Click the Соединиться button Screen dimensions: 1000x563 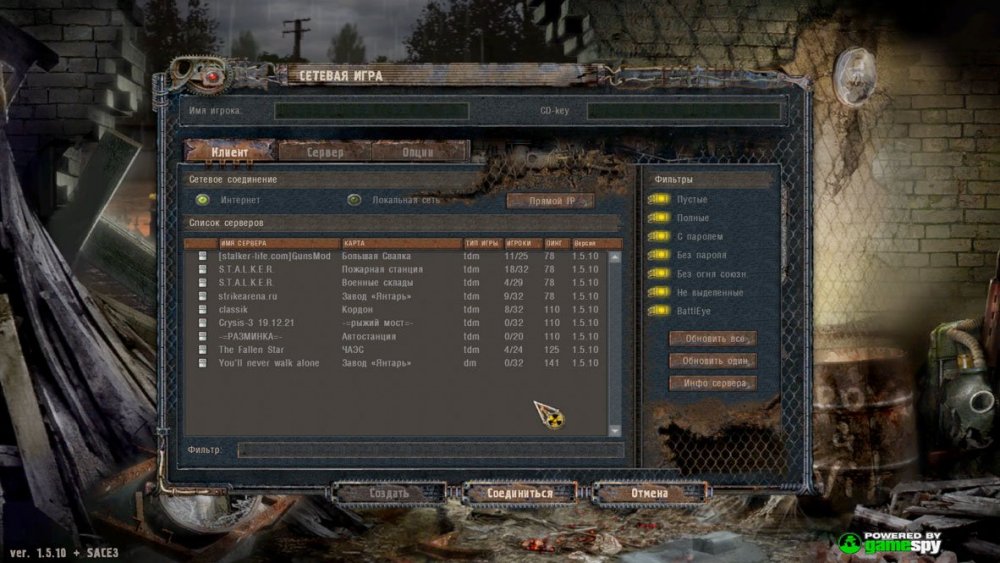pyautogui.click(x=520, y=493)
